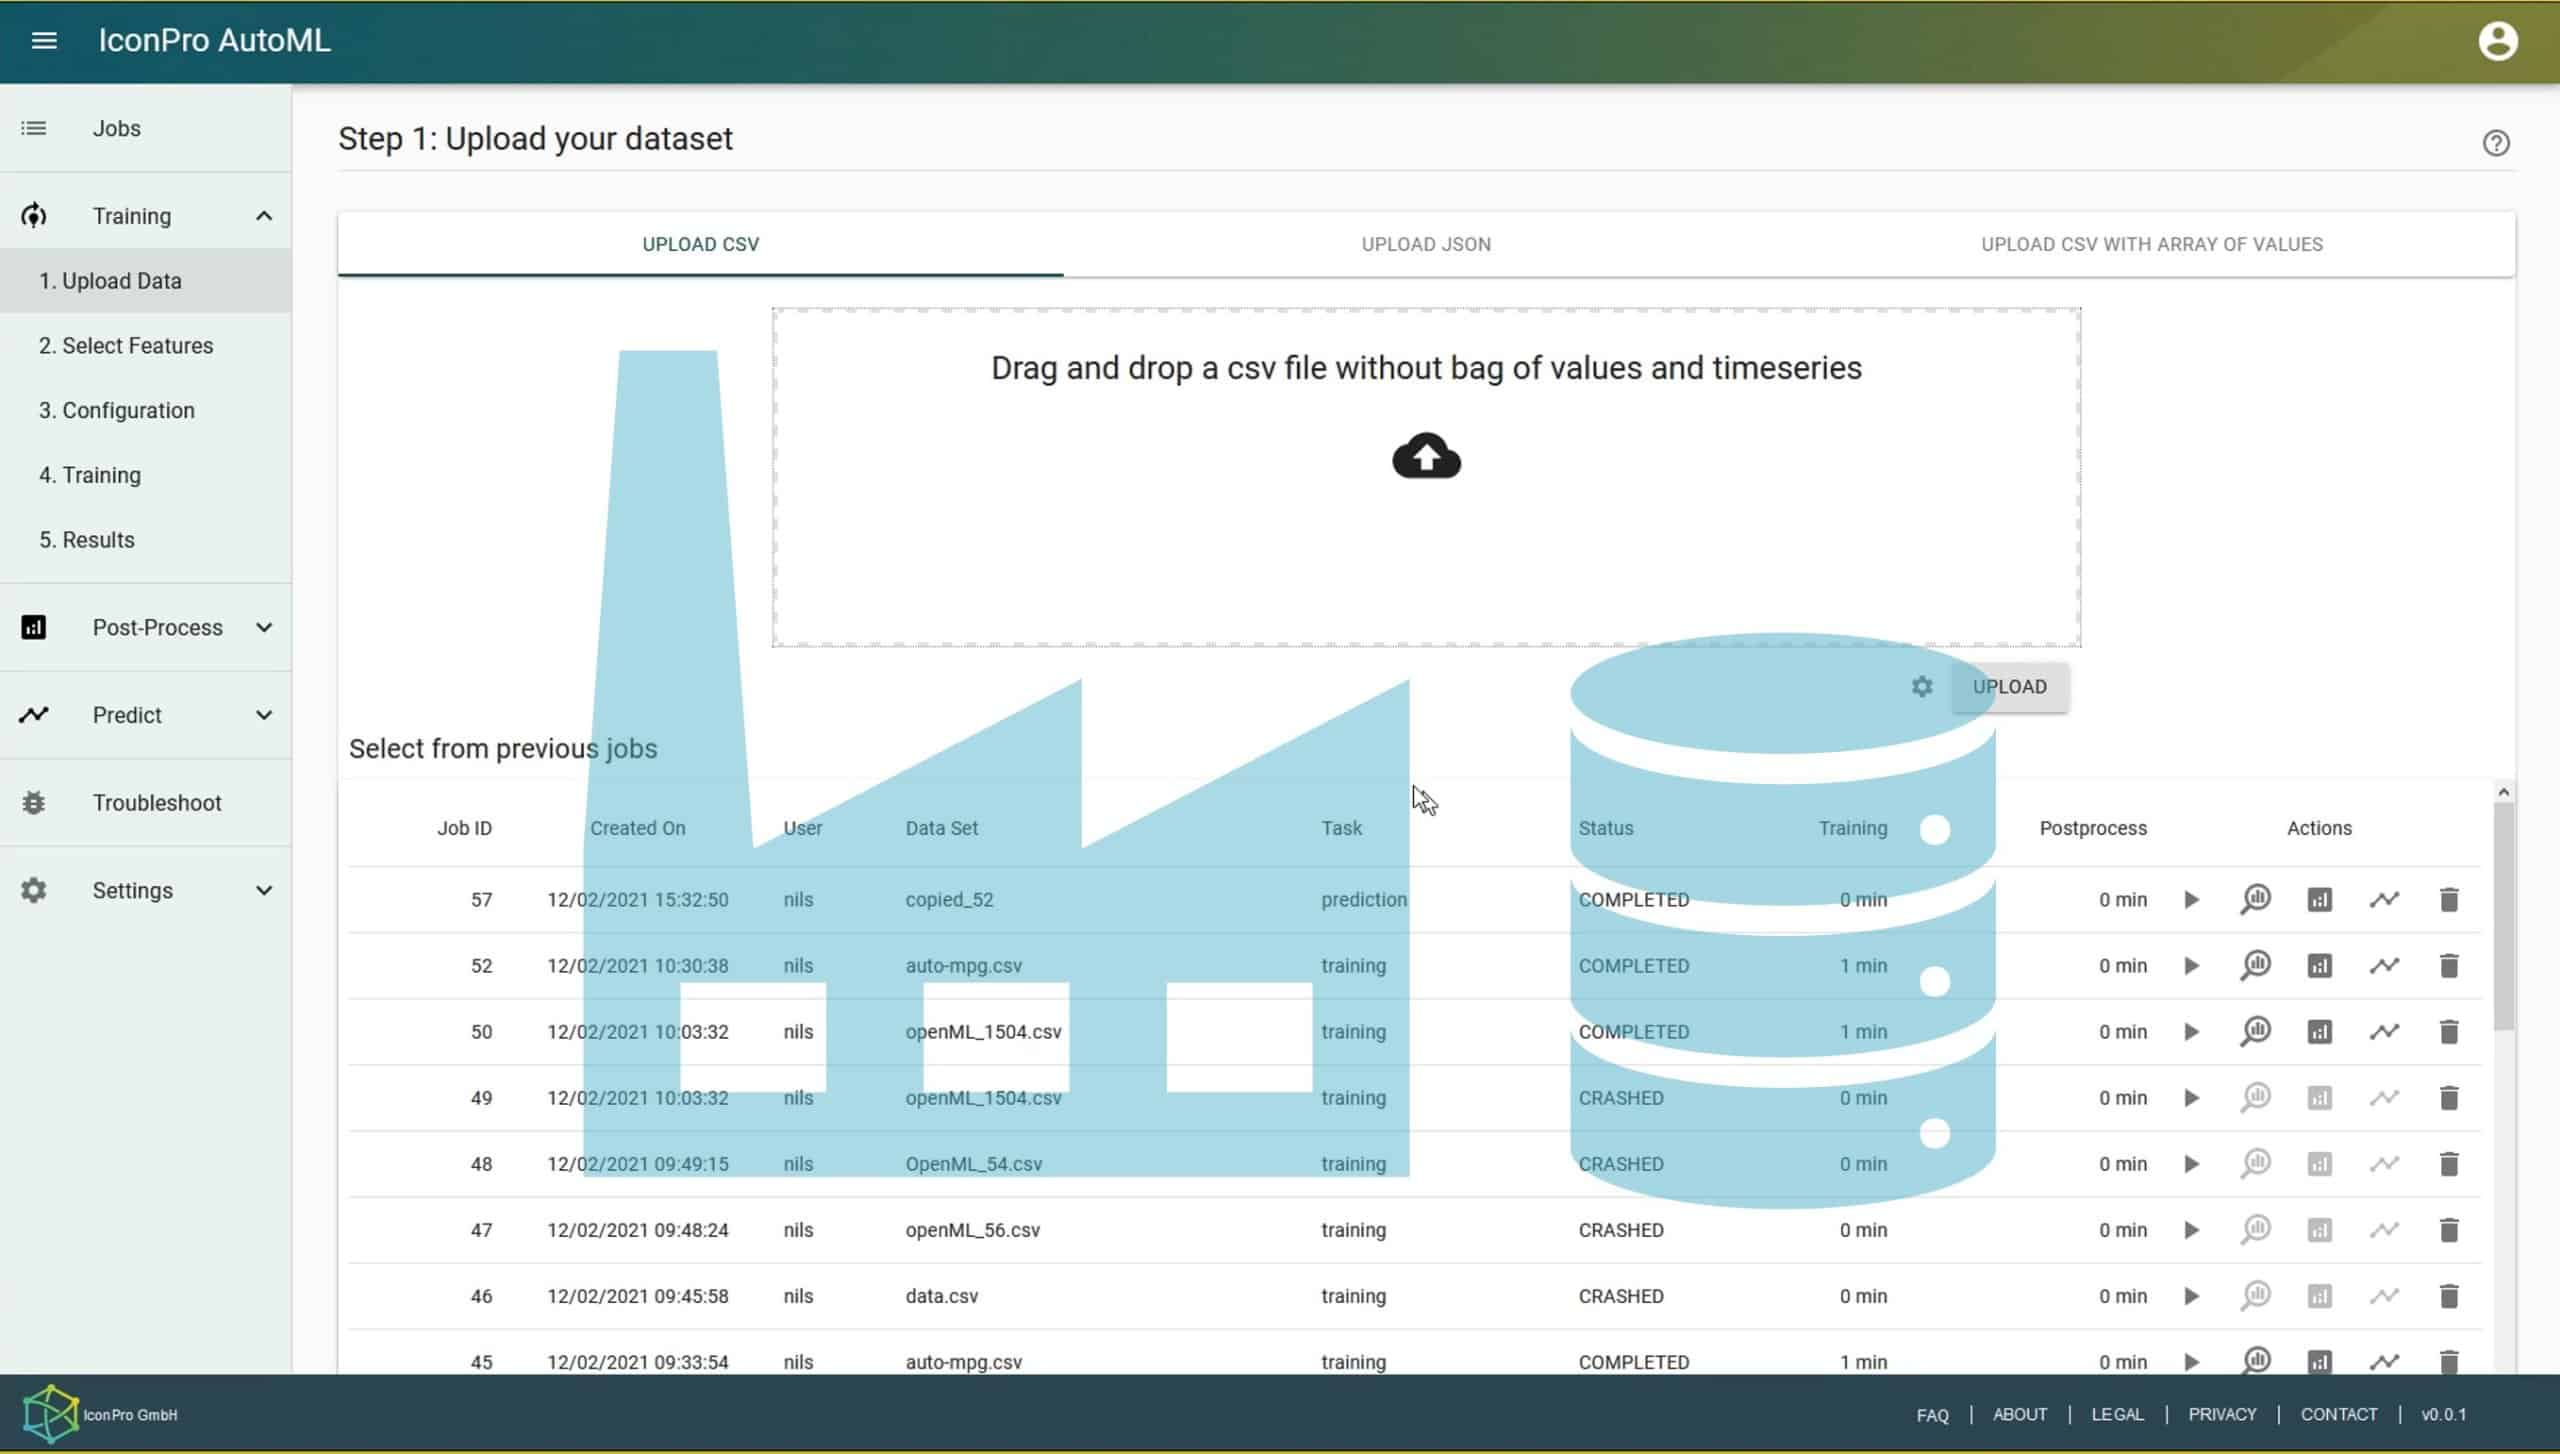Expand the Post-Process sidebar section
This screenshot has height=1454, width=2560.
pyautogui.click(x=263, y=628)
